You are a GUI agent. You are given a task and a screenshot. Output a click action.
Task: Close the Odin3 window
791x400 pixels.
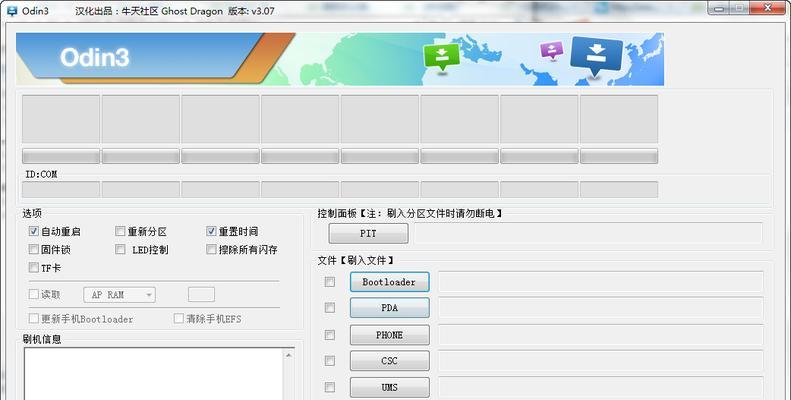(767, 7)
